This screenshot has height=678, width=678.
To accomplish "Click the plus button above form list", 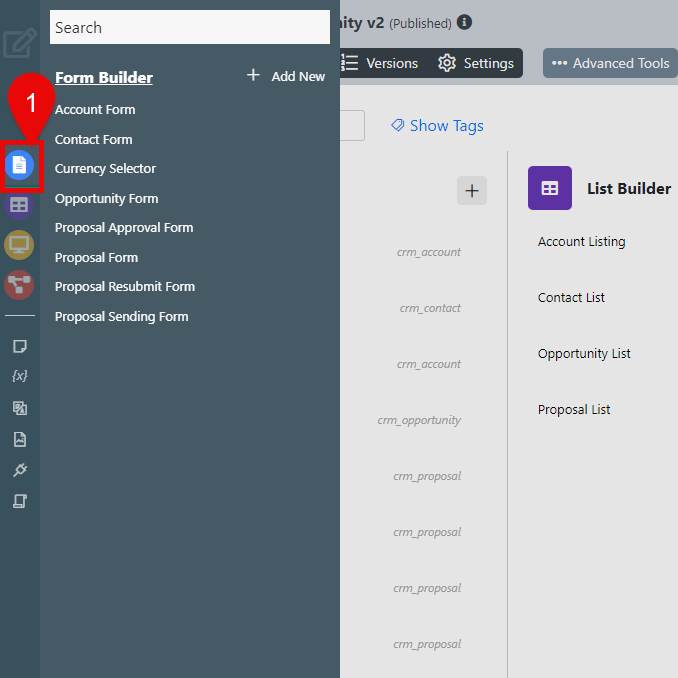I will [472, 191].
